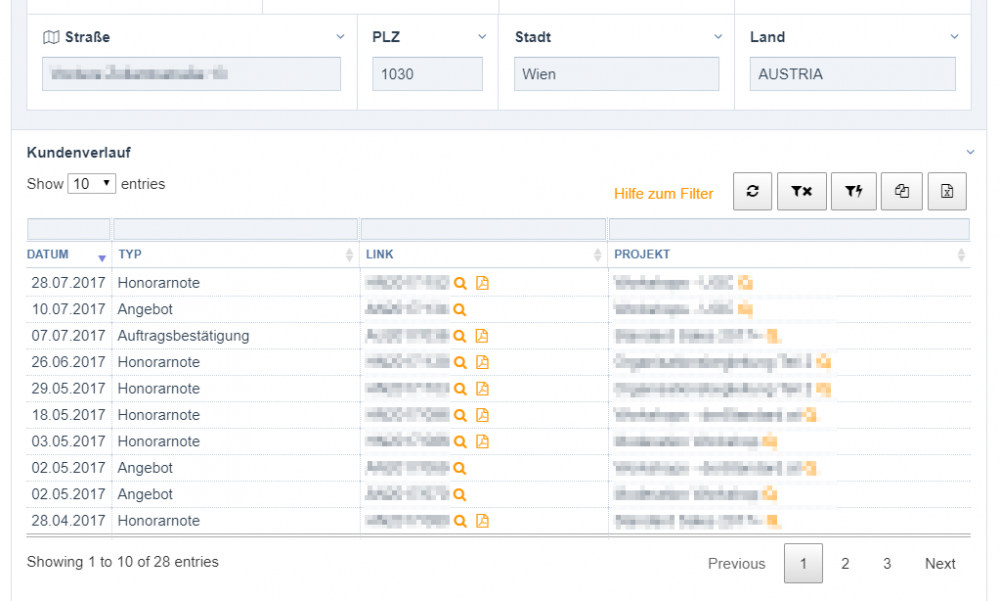This screenshot has width=1000, height=601.
Task: Export table with the Excel button
Action: pos(946,192)
